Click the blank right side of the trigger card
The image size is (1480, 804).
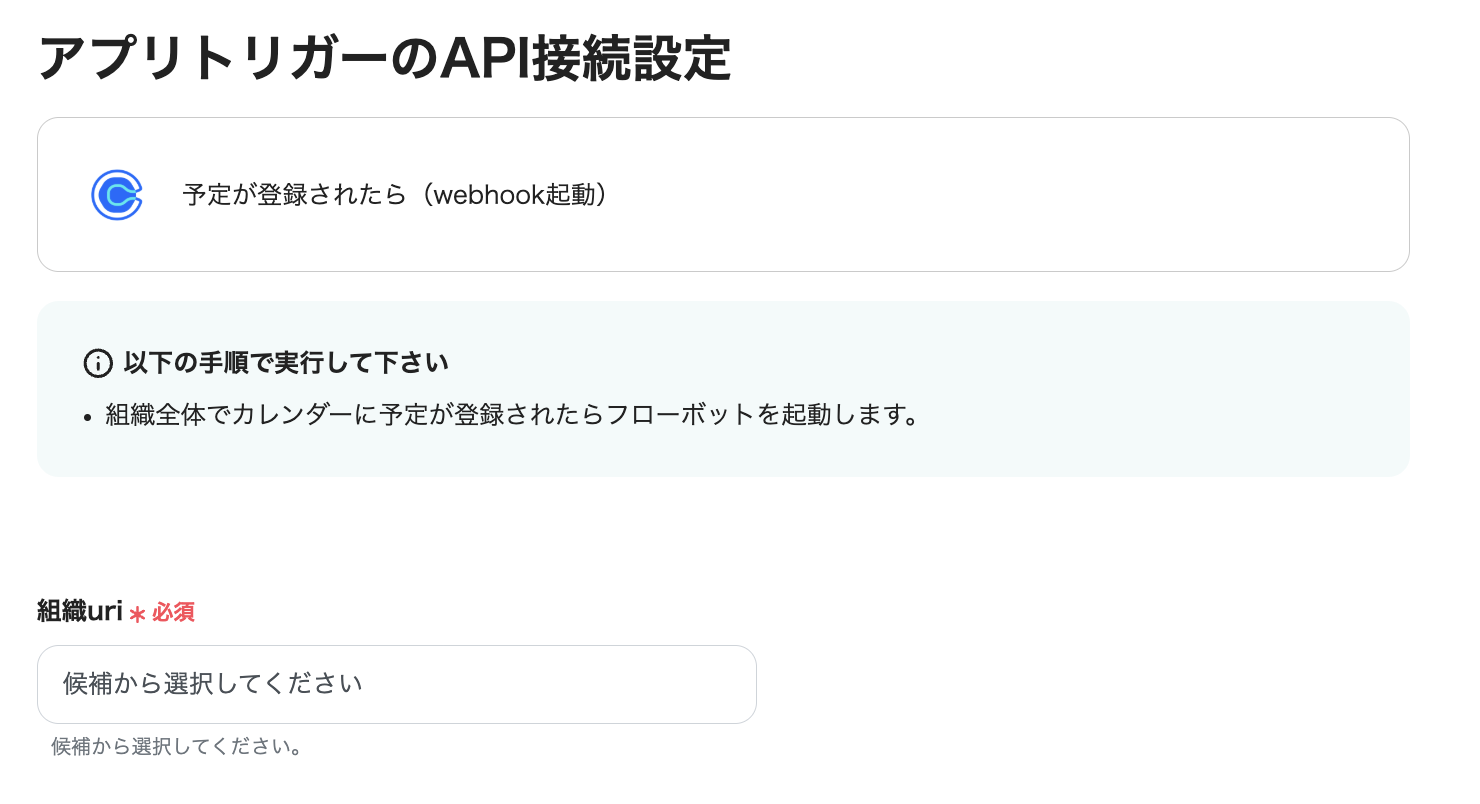click(1100, 195)
